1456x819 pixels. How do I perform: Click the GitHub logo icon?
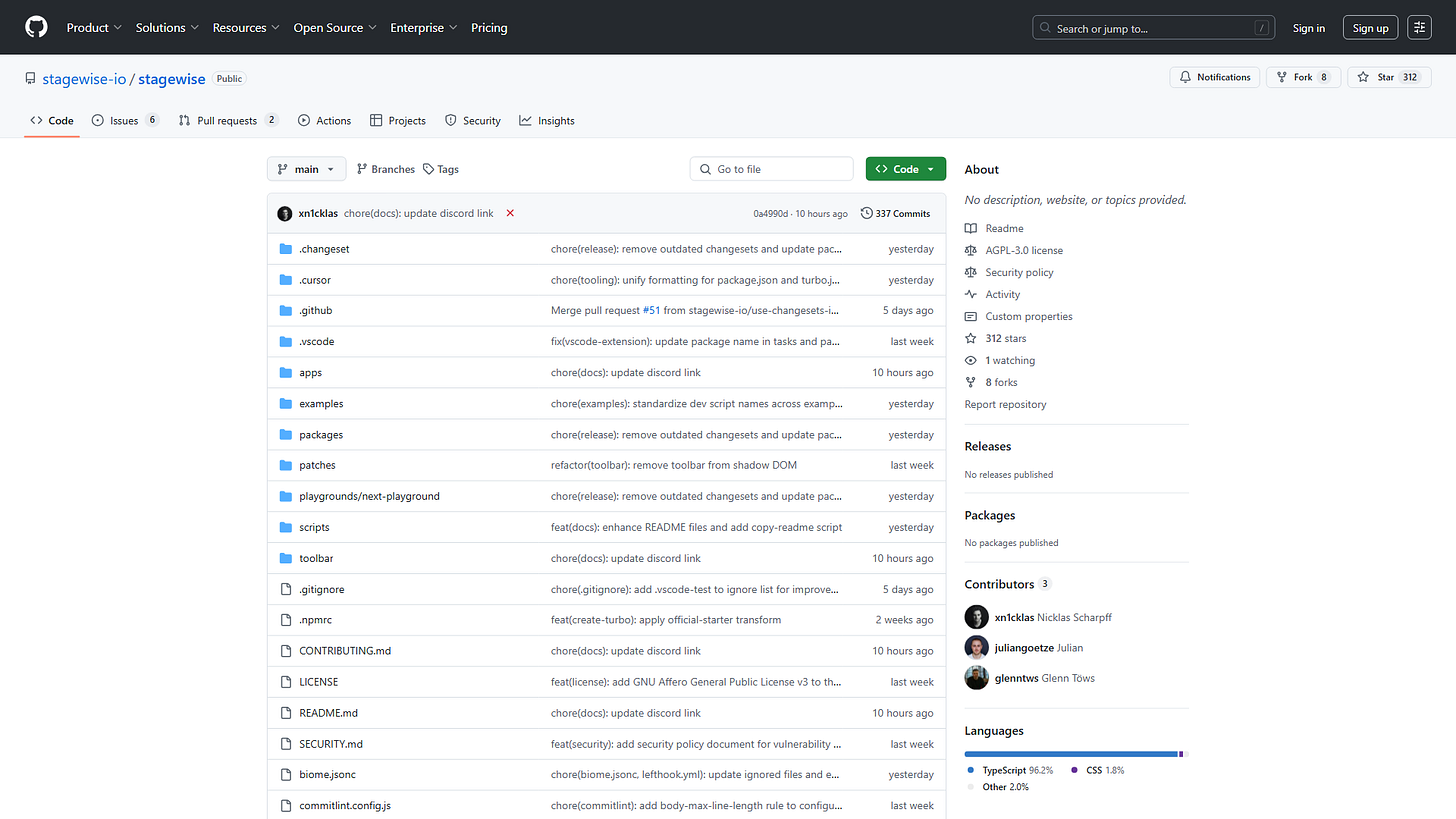pos(36,27)
